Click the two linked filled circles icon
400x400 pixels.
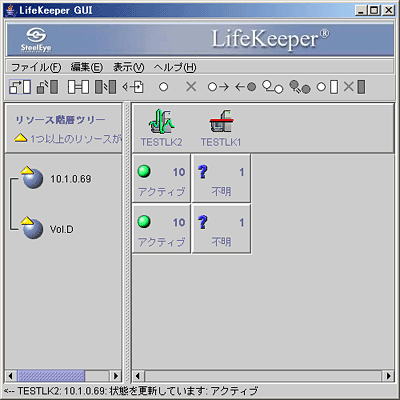click(300, 87)
